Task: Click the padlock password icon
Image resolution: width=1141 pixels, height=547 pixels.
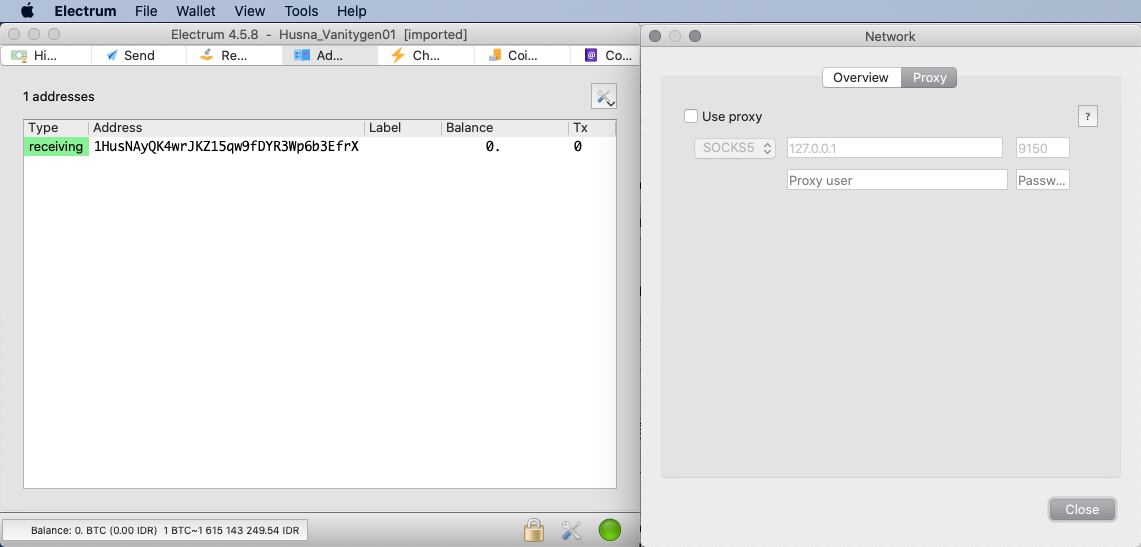Action: tap(534, 530)
